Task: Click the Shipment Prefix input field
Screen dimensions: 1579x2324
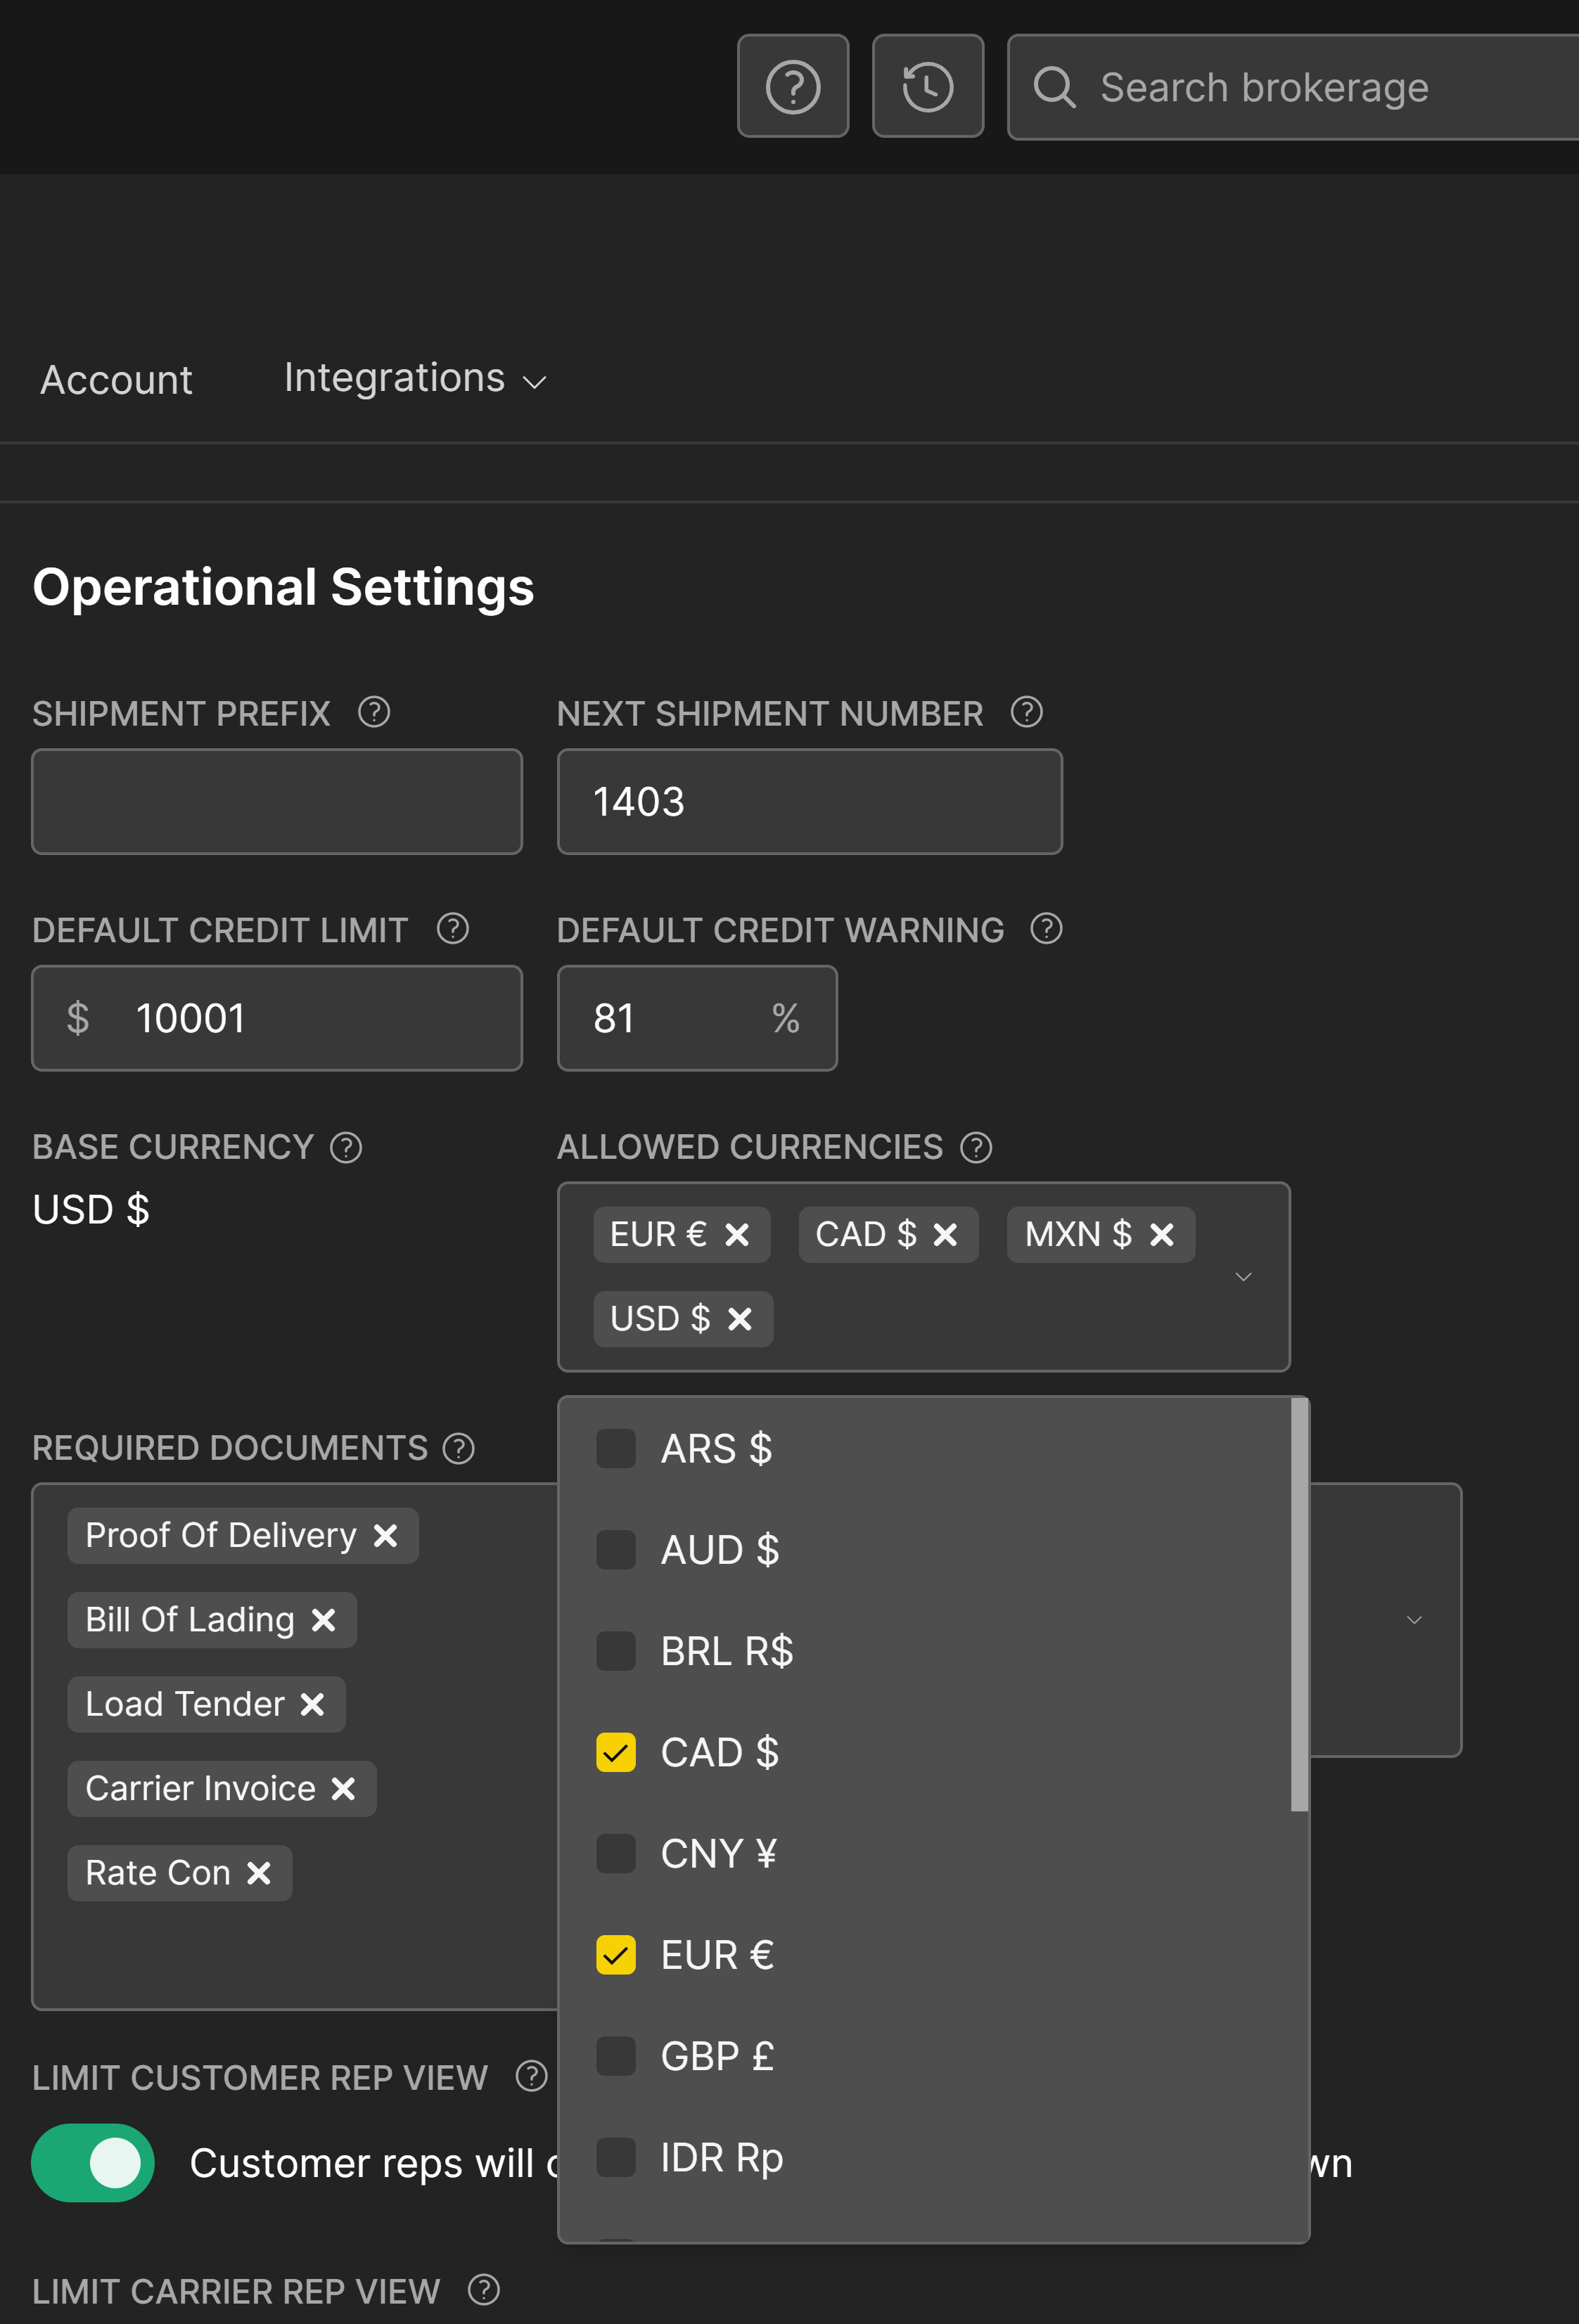Action: click(x=277, y=801)
